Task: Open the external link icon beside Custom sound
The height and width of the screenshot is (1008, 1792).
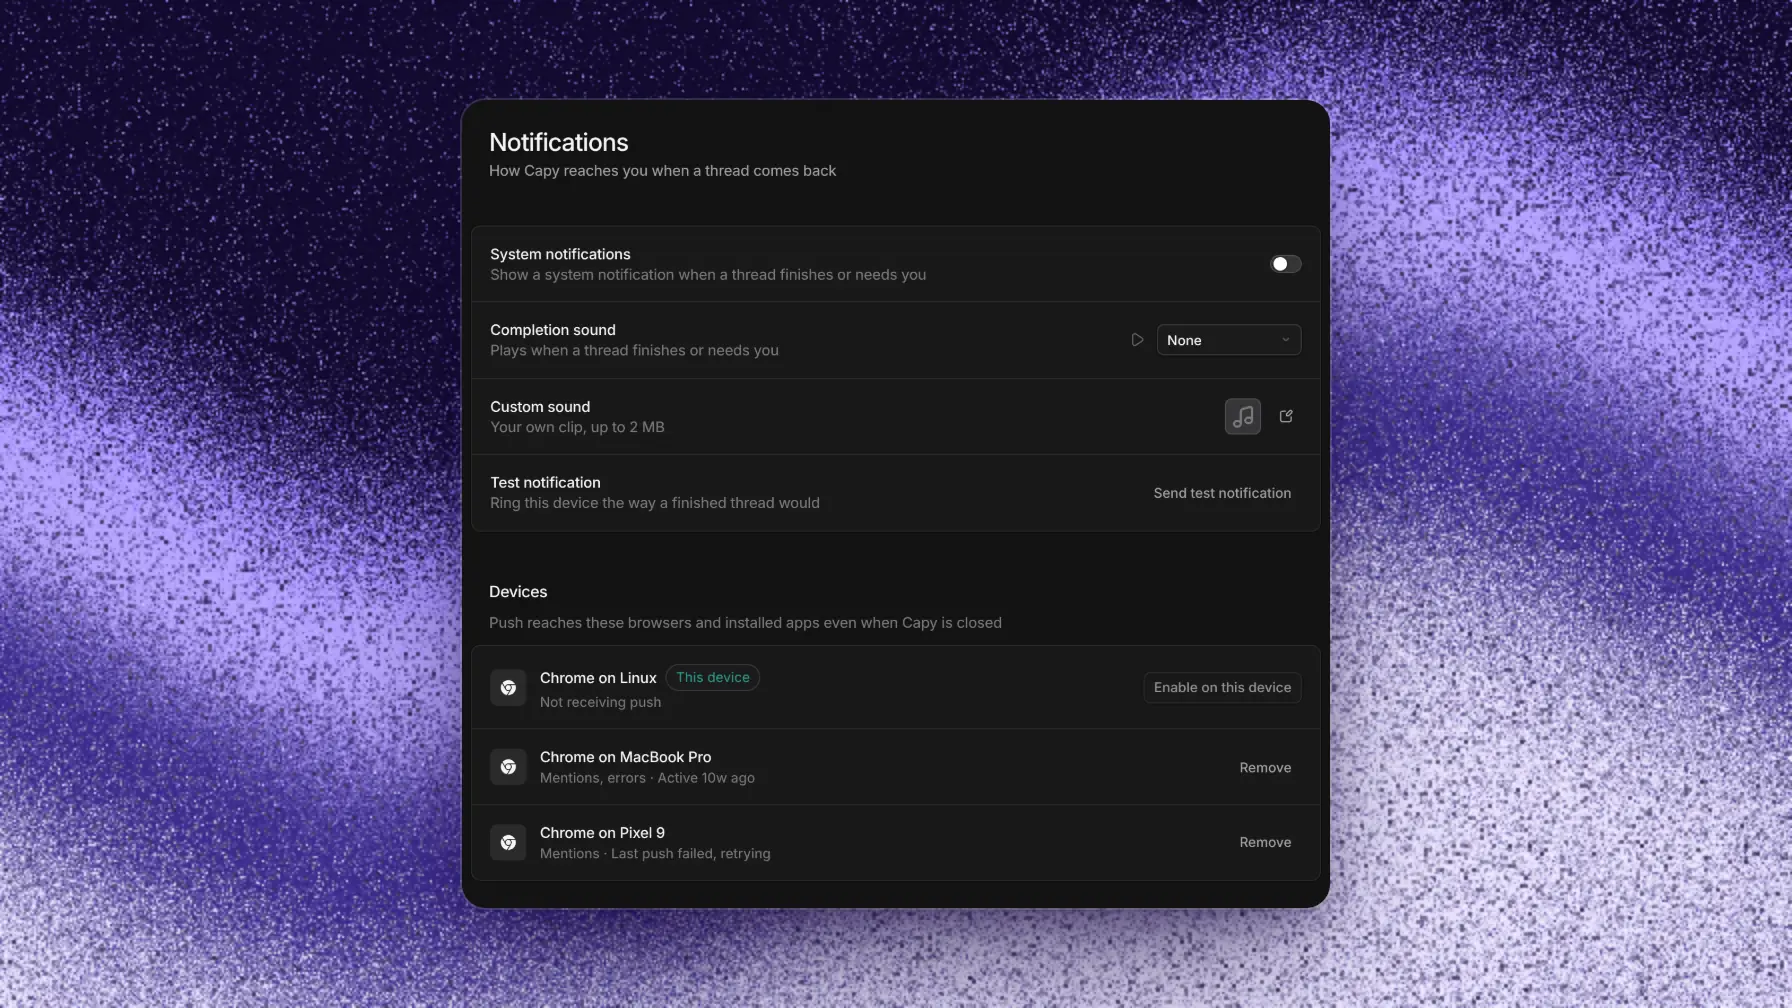Action: (x=1286, y=416)
